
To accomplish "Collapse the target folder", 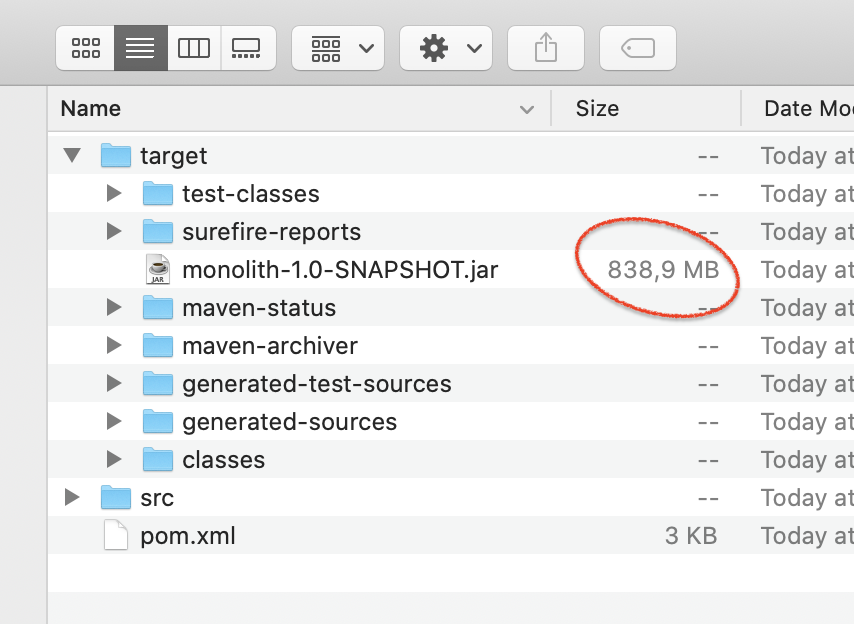I will (71, 156).
